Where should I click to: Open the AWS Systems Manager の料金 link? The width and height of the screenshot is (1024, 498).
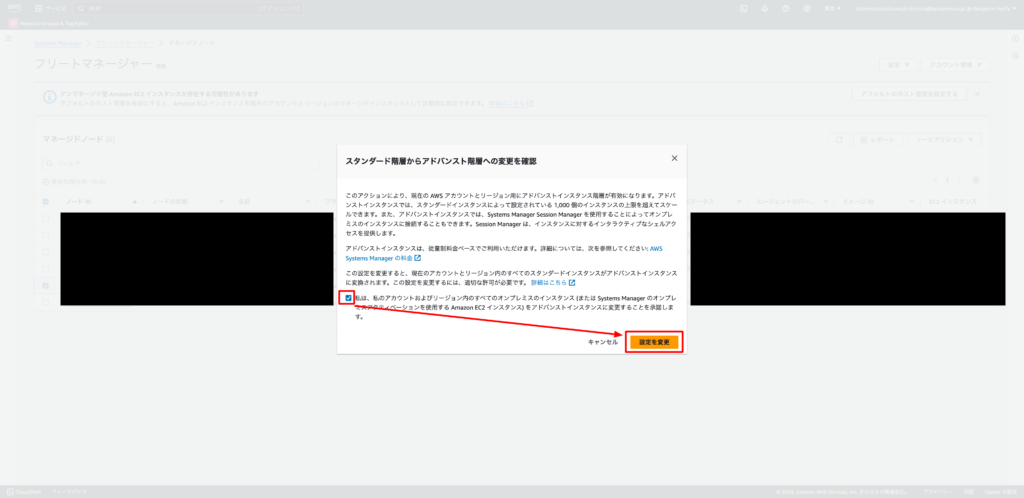coord(504,253)
